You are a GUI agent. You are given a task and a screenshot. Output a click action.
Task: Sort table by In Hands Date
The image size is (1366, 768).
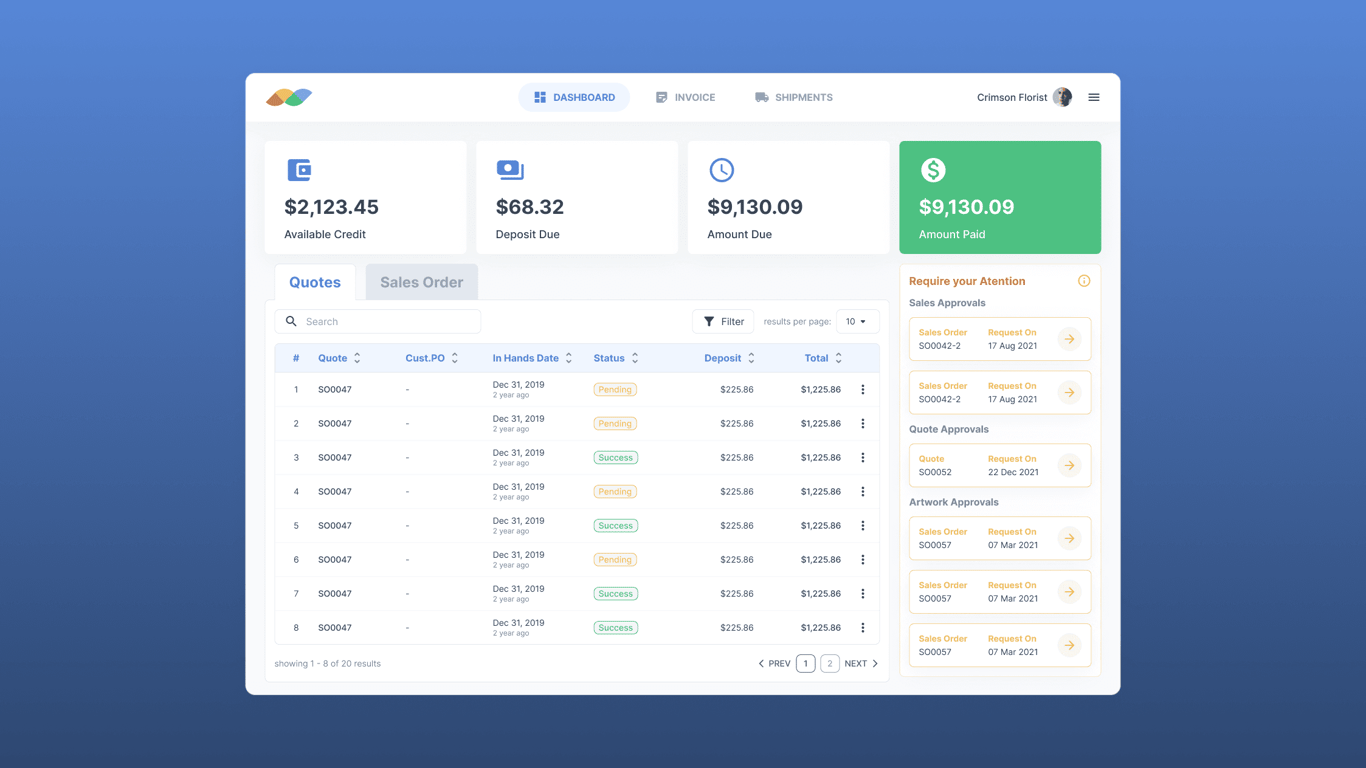(x=569, y=358)
